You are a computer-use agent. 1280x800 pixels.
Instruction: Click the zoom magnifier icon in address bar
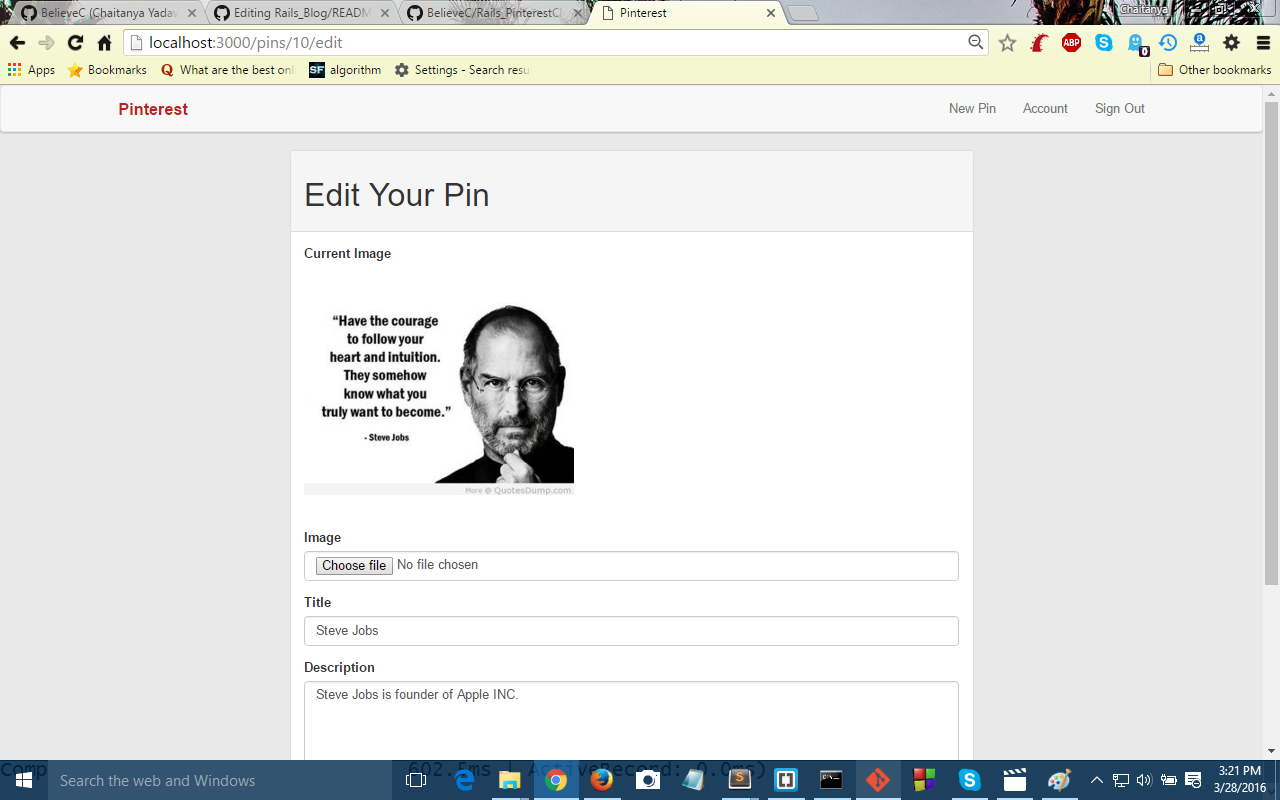tap(976, 42)
